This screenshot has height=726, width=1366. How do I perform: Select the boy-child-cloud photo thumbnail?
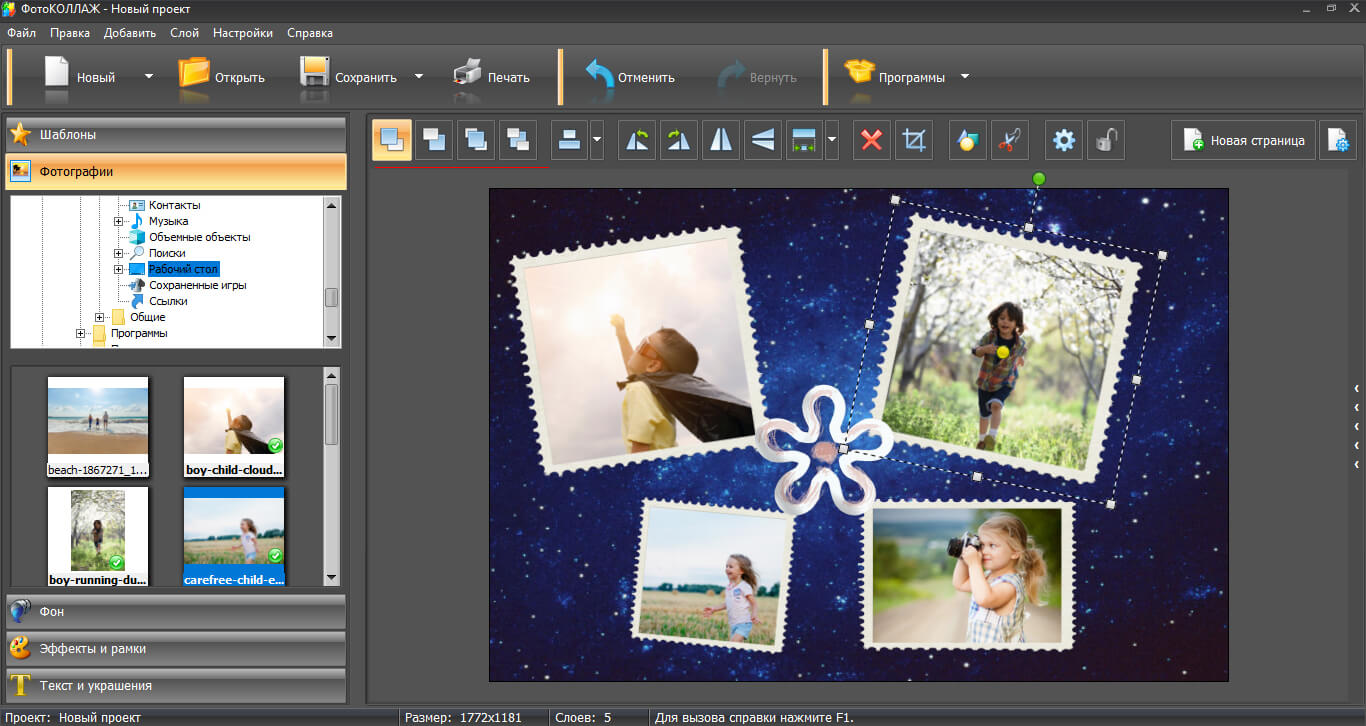pos(234,427)
